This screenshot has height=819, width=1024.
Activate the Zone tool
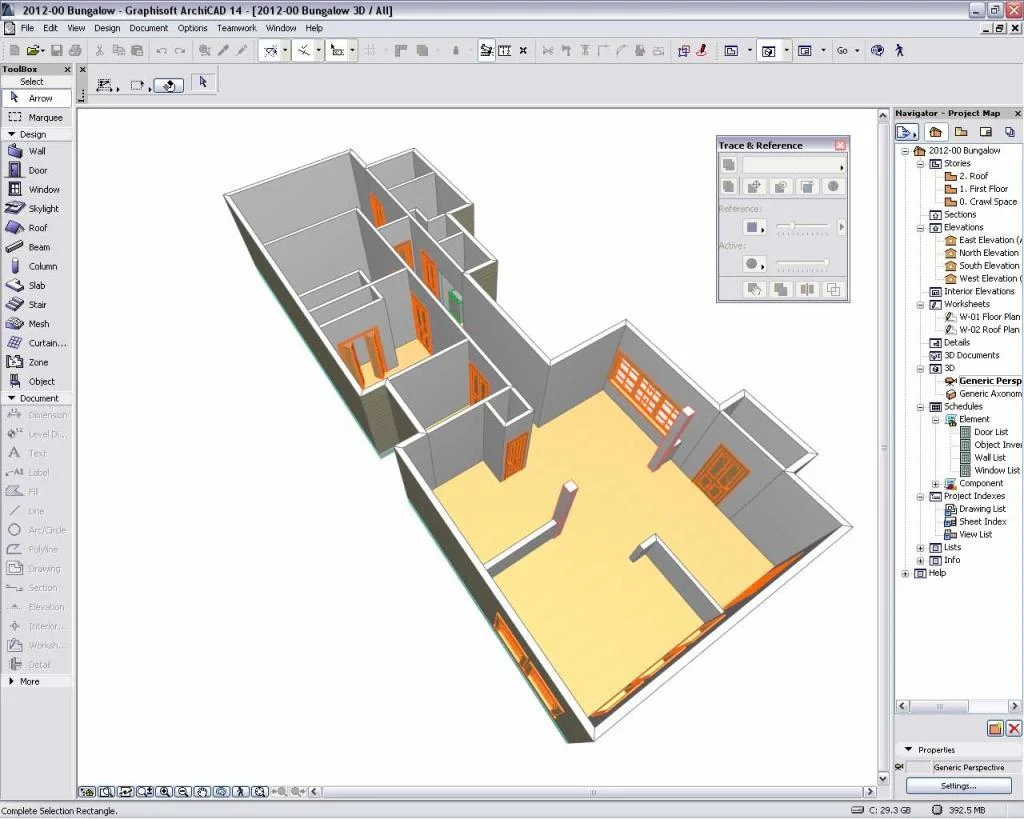click(x=36, y=362)
